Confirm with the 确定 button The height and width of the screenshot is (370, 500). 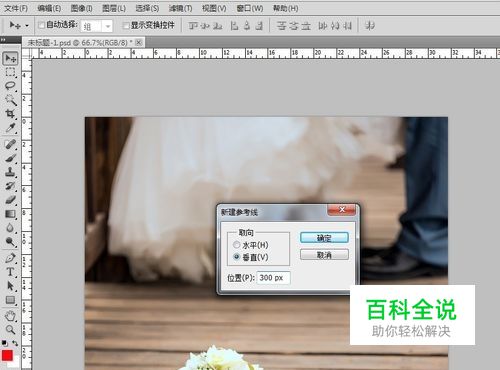(x=324, y=238)
